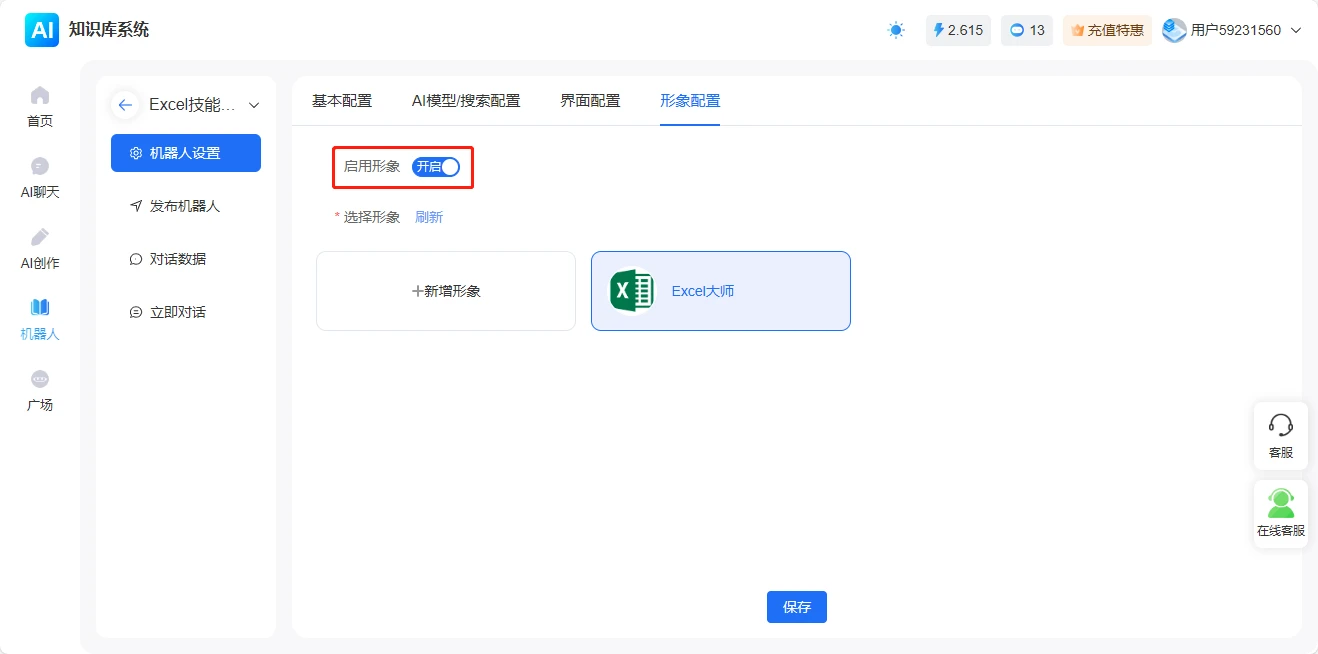1318x654 pixels.
Task: Toggle off the 启用形象 switch
Action: click(438, 166)
